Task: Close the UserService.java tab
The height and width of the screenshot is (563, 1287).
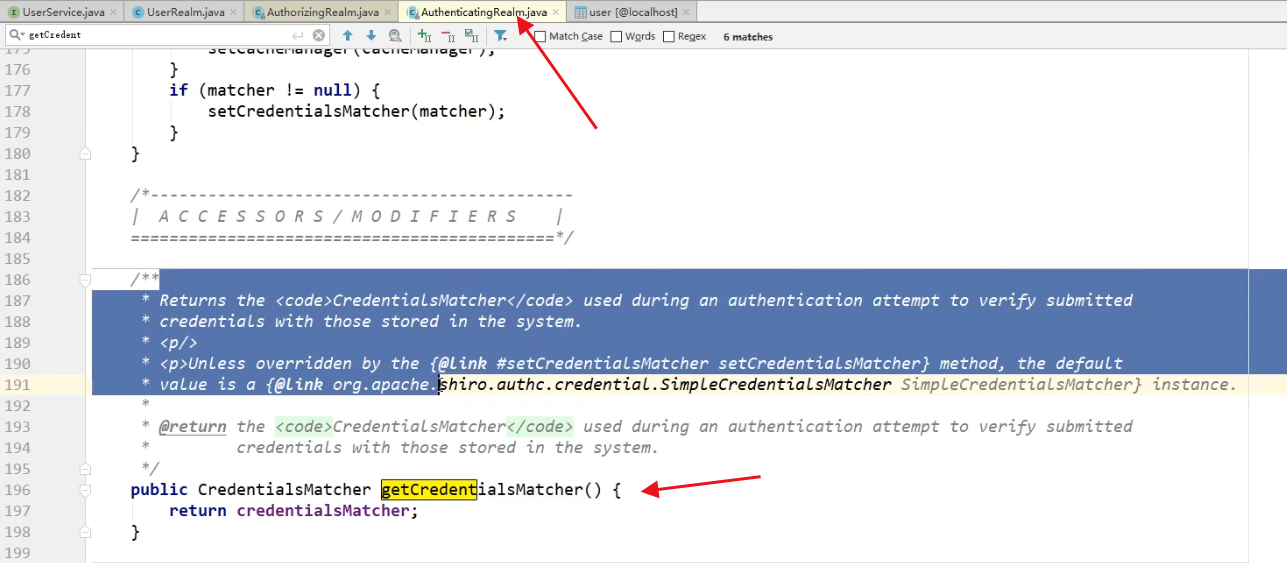Action: pyautogui.click(x=113, y=12)
